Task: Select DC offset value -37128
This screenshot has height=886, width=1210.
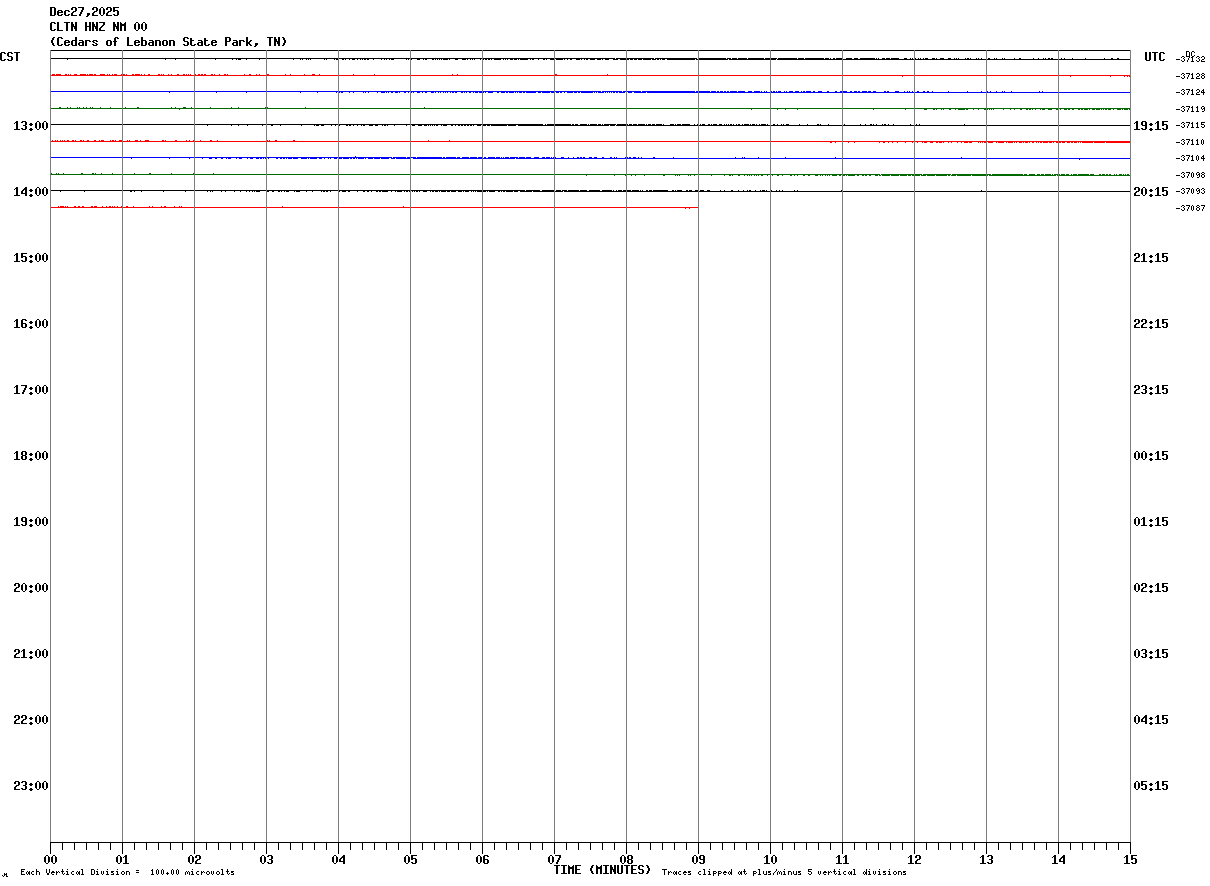Action: point(1191,76)
